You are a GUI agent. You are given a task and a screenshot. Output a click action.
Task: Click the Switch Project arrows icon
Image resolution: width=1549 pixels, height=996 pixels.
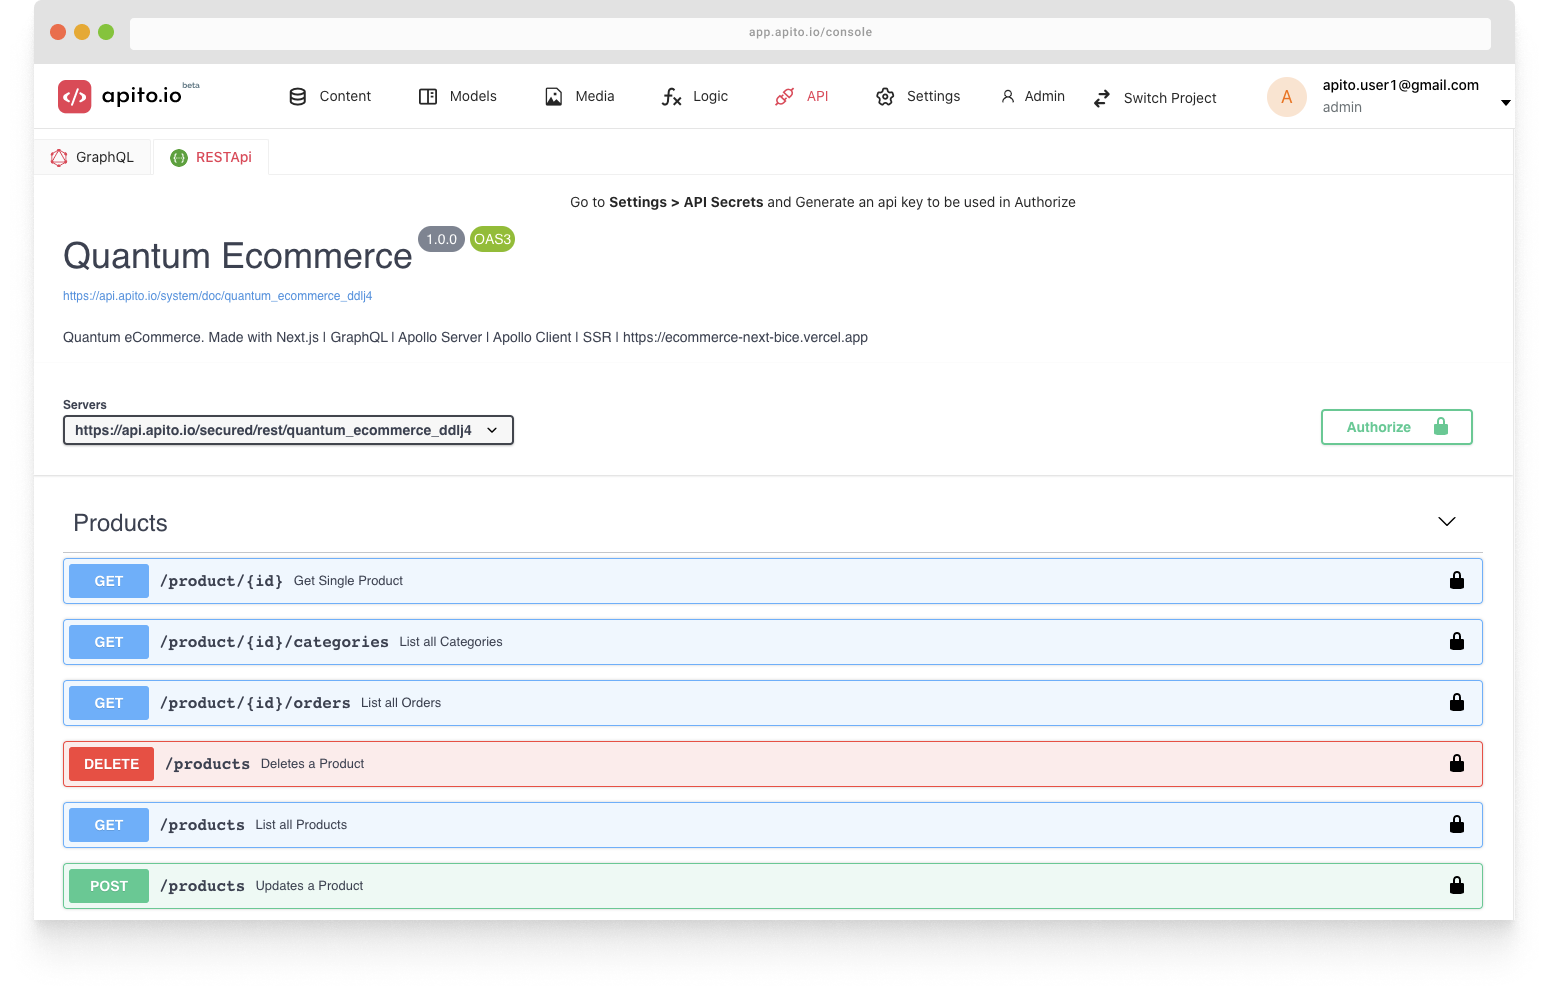(1102, 98)
